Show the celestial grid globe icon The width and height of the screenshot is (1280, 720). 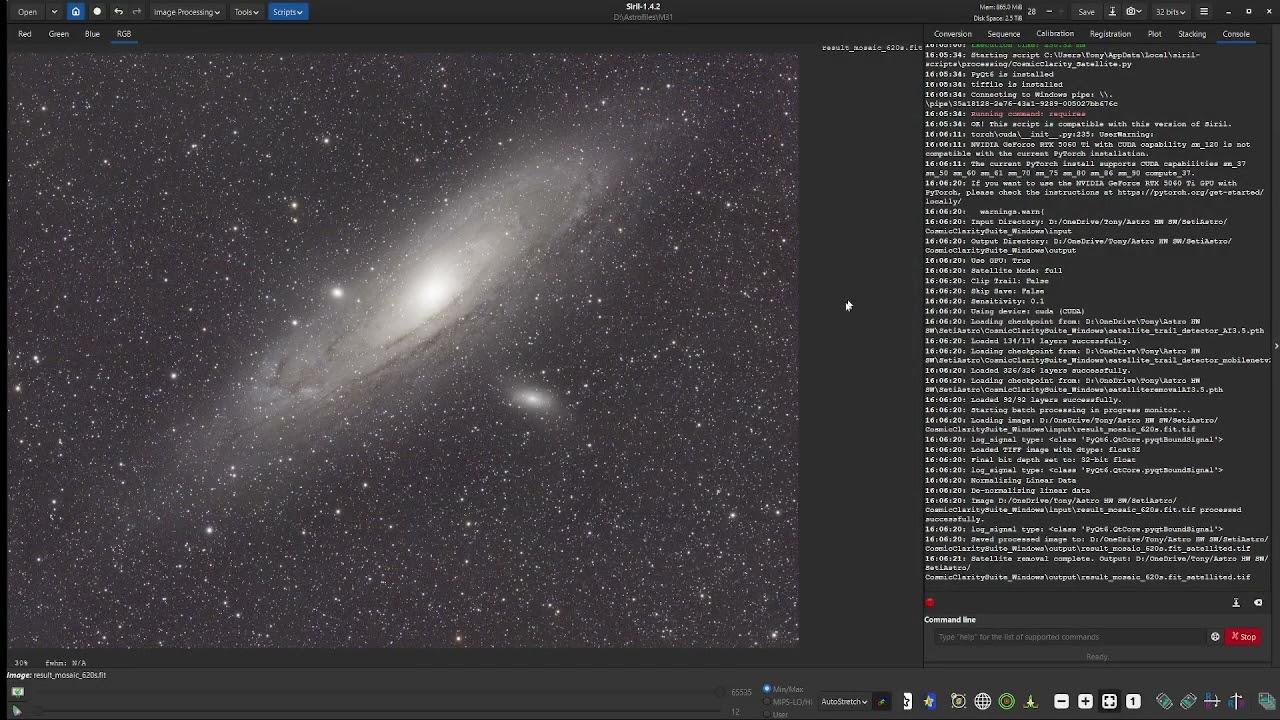click(x=982, y=702)
